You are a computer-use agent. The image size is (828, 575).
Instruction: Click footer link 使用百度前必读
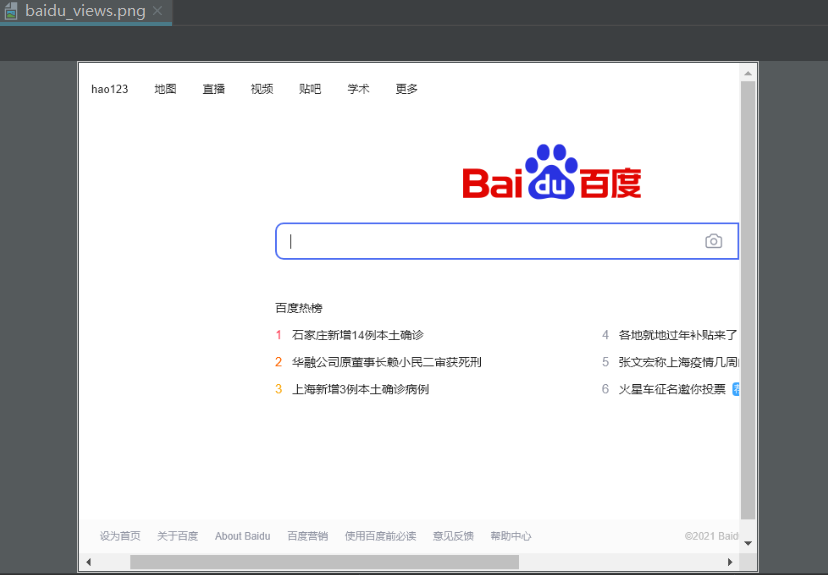coord(380,536)
